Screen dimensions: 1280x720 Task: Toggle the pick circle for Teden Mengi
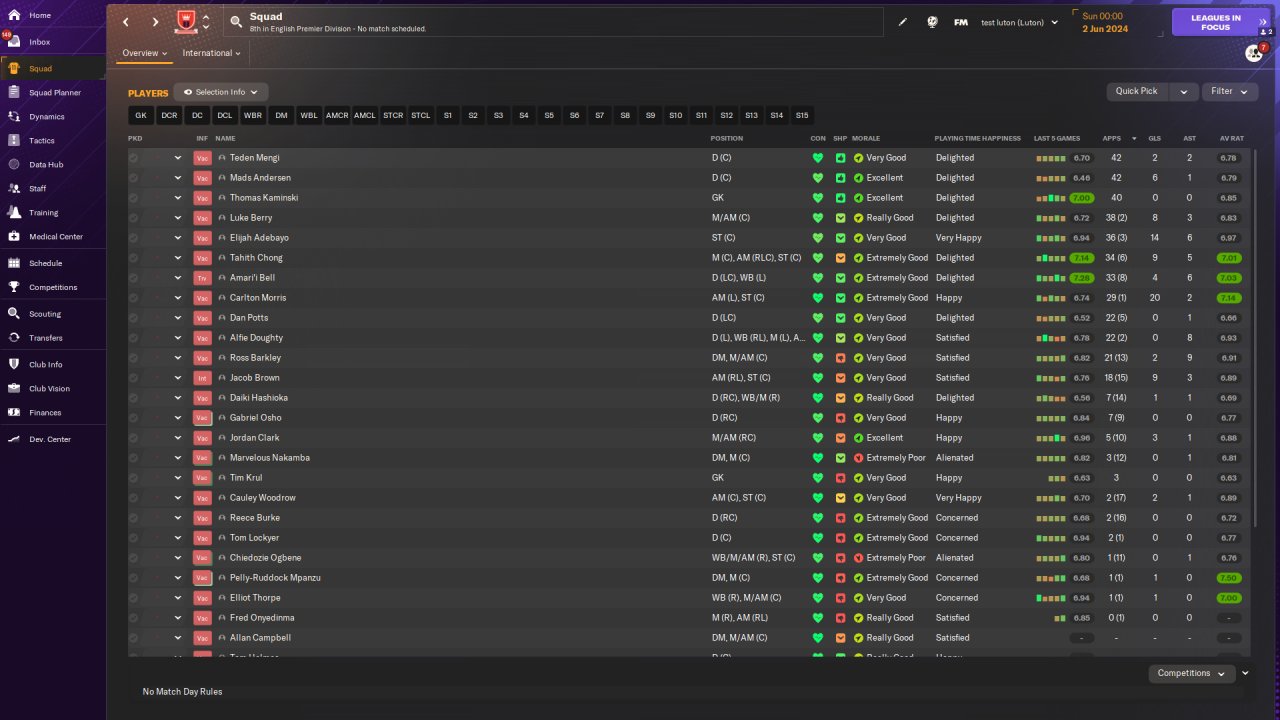coord(134,158)
